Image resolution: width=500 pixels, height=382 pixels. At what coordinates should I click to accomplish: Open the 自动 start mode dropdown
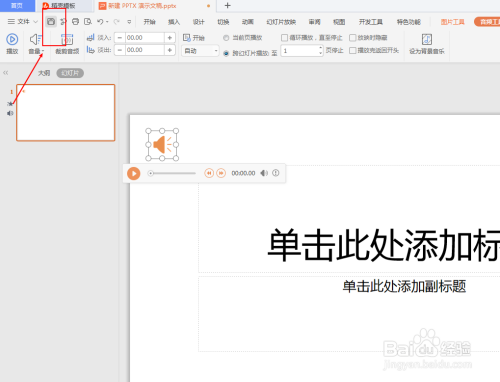200,51
